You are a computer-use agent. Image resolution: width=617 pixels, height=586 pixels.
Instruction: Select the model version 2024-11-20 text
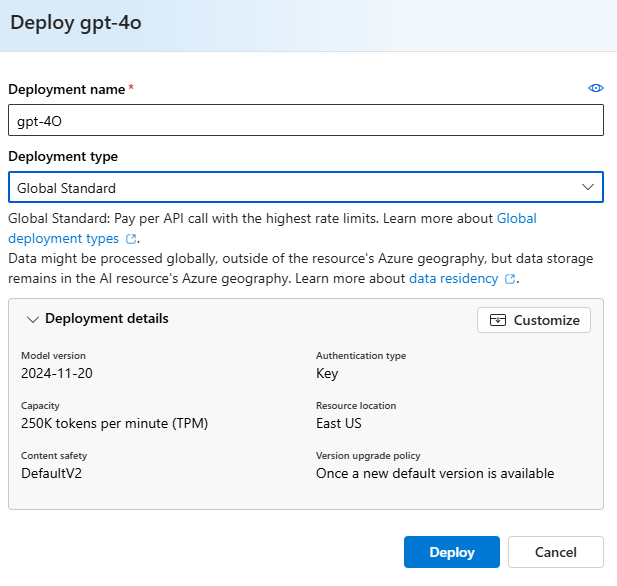(57, 373)
